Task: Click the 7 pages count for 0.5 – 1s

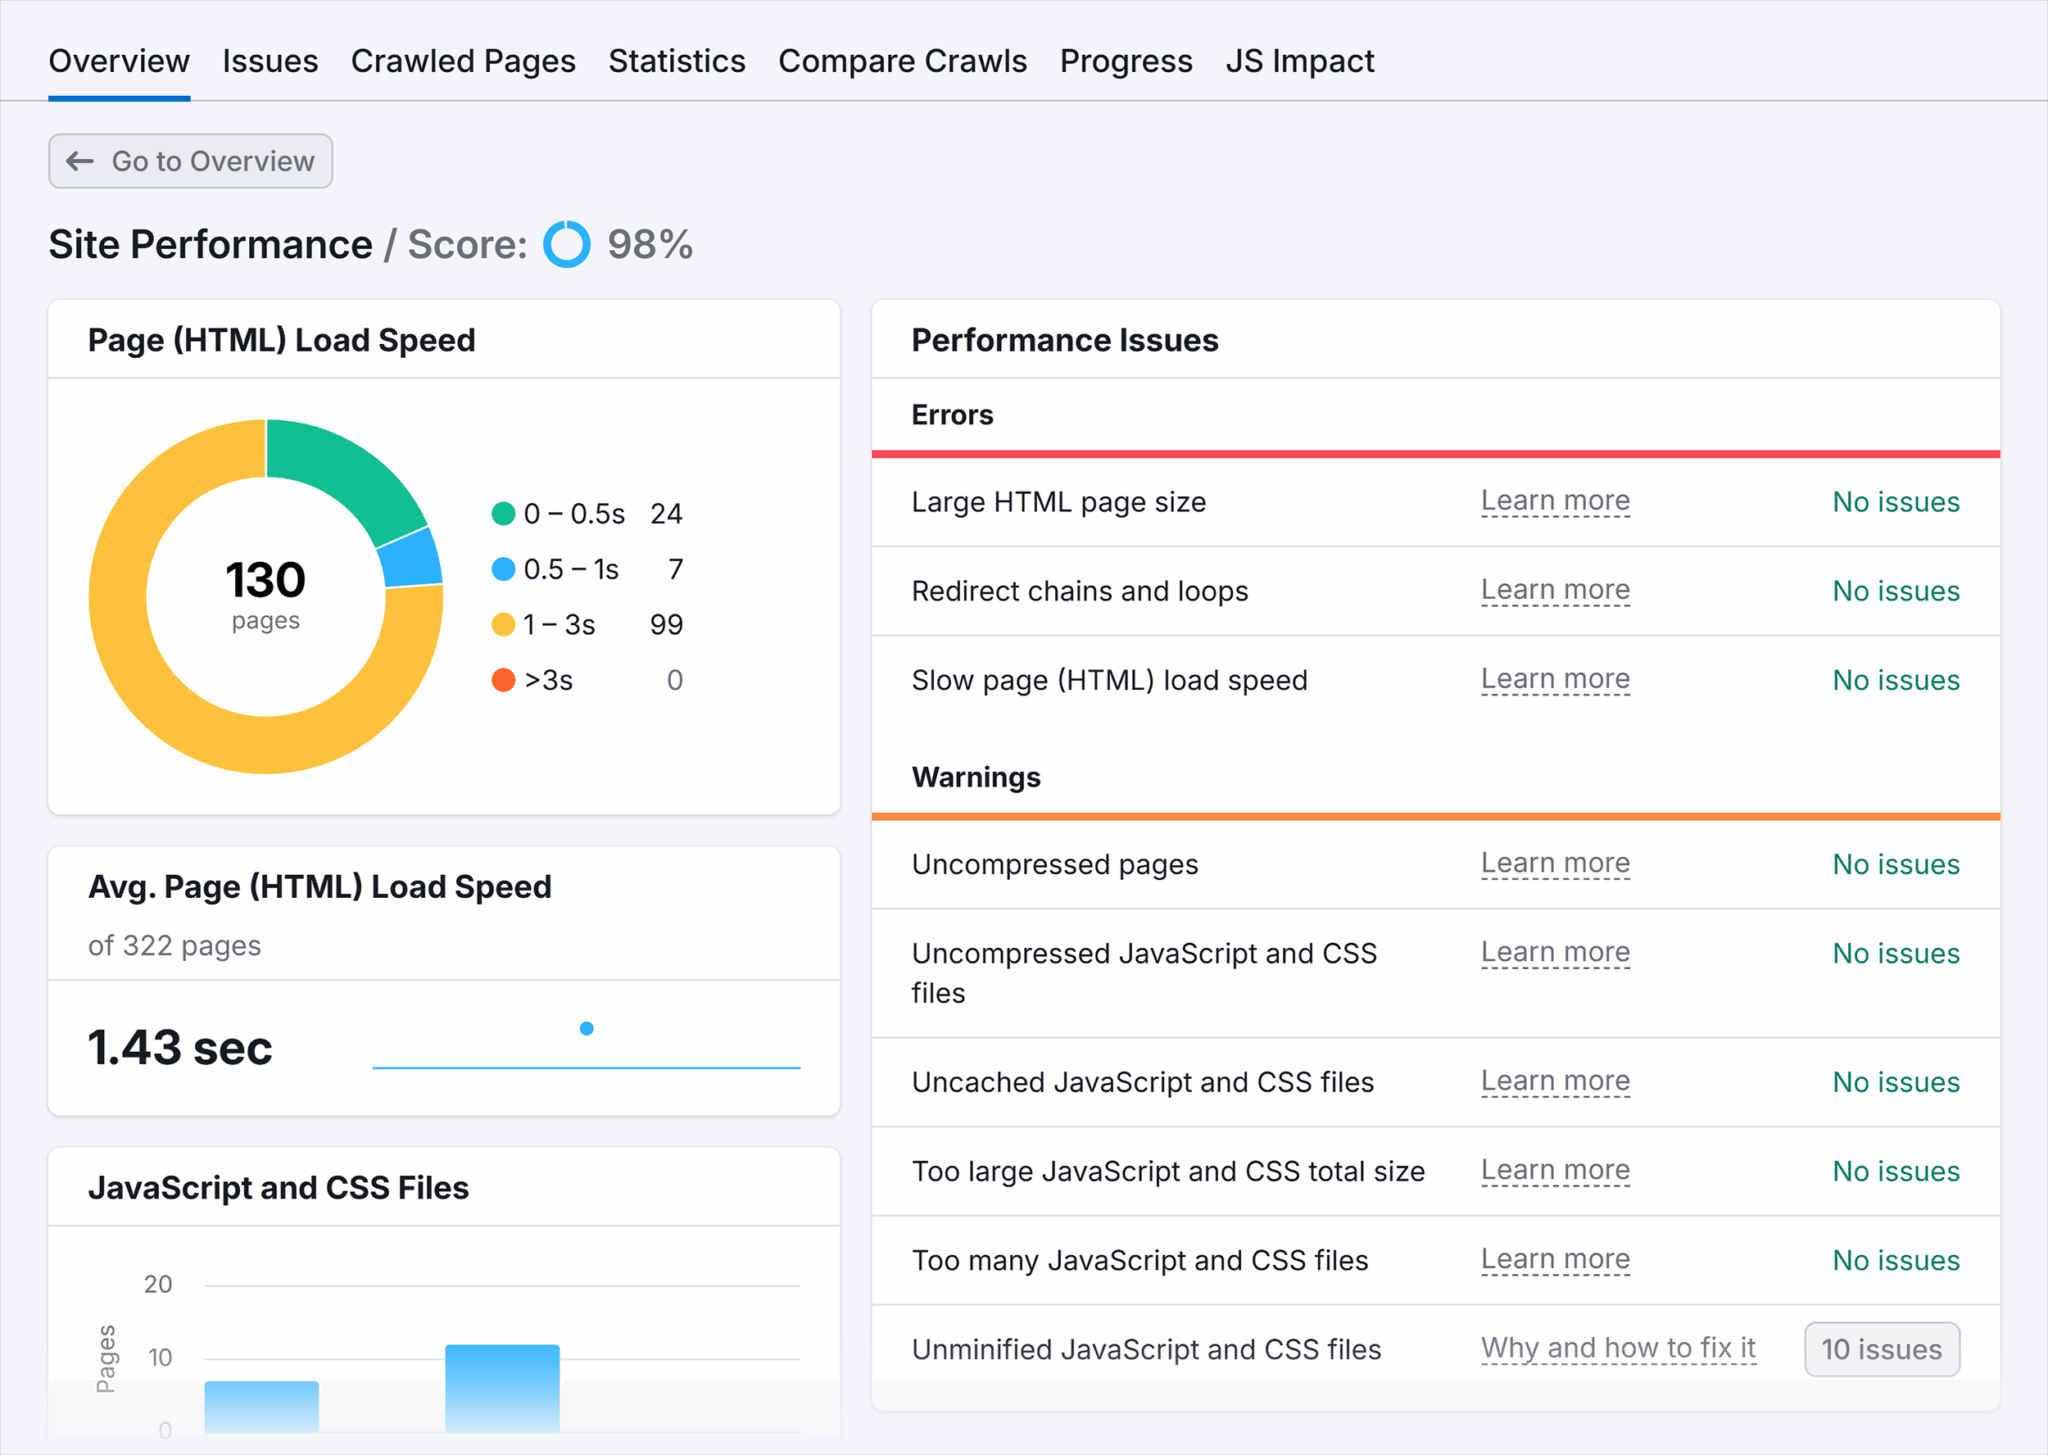Action: click(676, 569)
